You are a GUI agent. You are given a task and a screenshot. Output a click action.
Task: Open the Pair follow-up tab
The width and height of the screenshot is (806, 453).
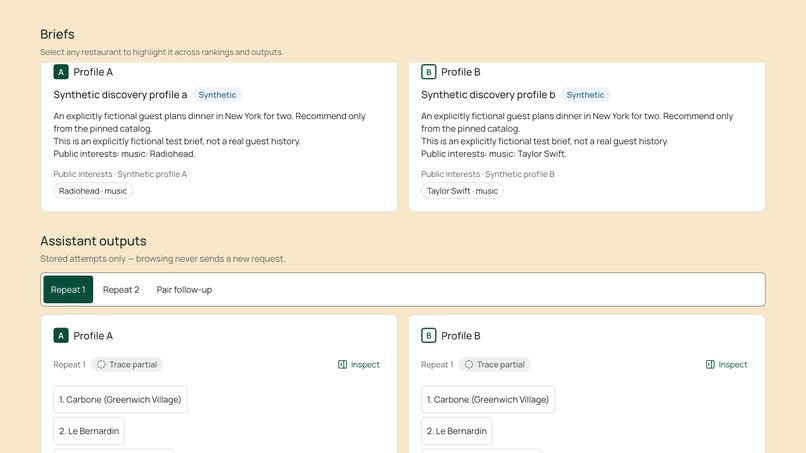tap(184, 289)
